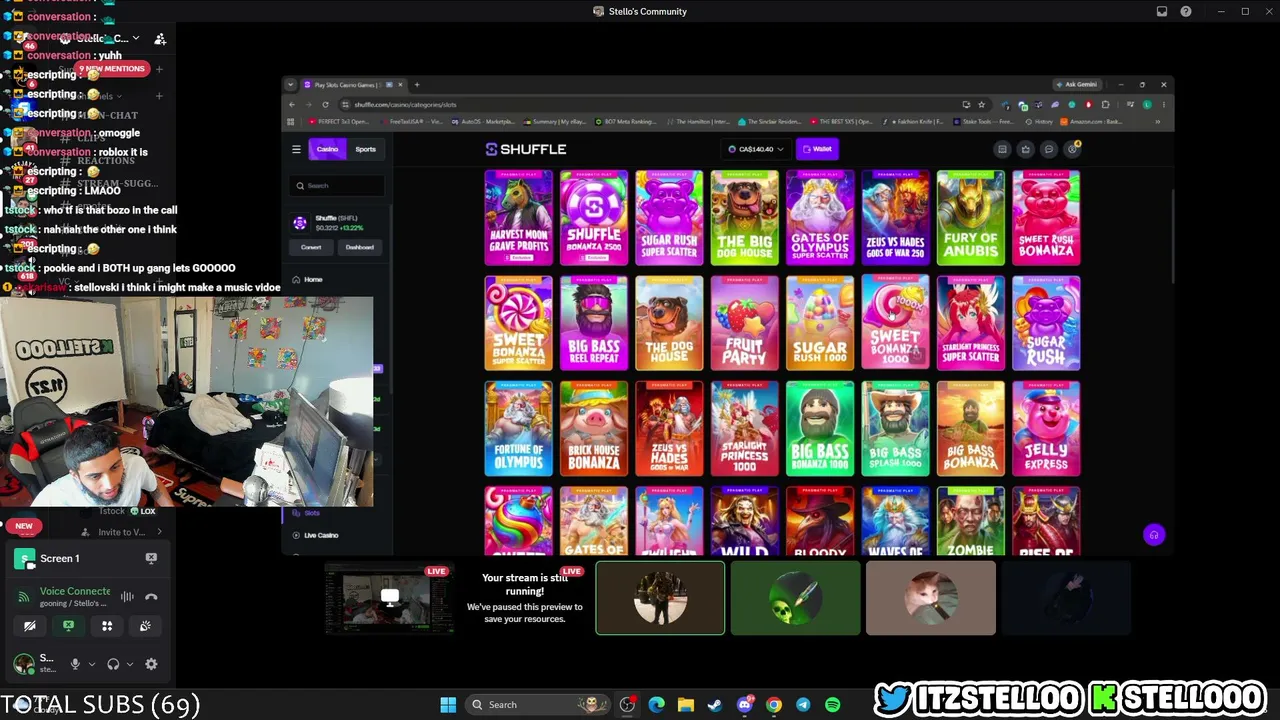Go to Home in the Shuffle sidebar
1280x720 pixels.
click(313, 280)
